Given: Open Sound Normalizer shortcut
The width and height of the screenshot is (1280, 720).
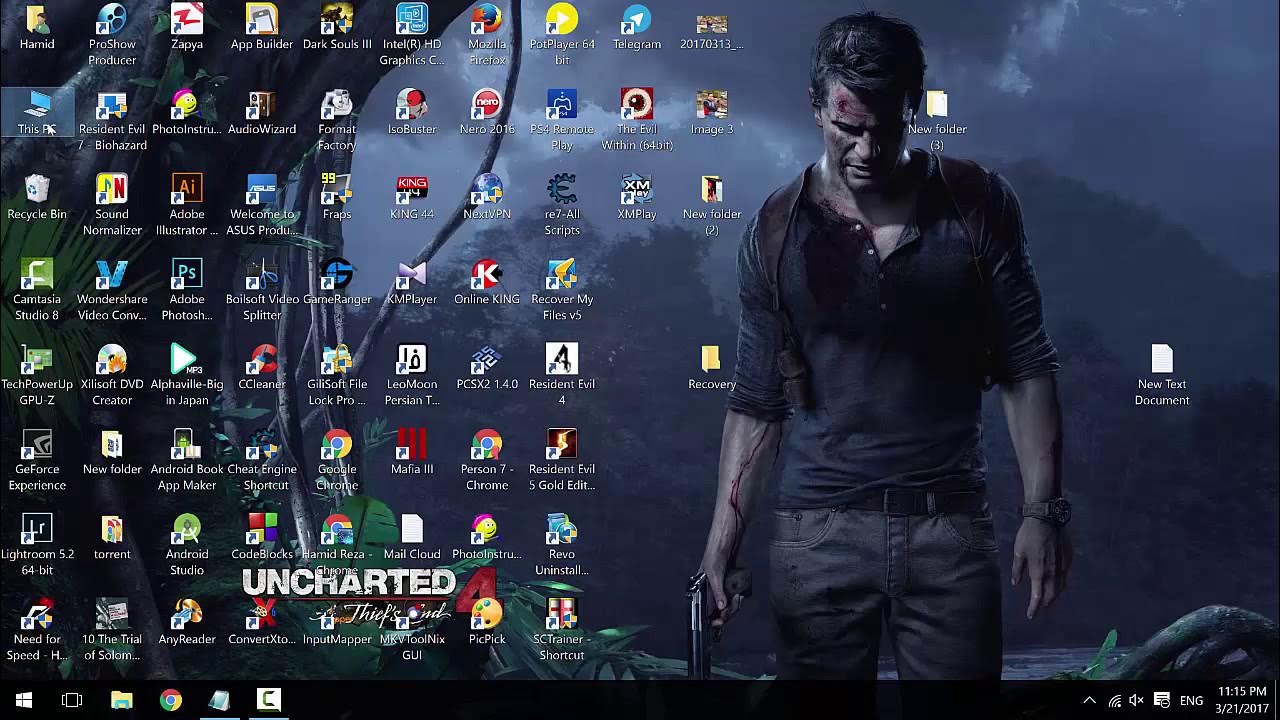Looking at the screenshot, I should coord(112,204).
